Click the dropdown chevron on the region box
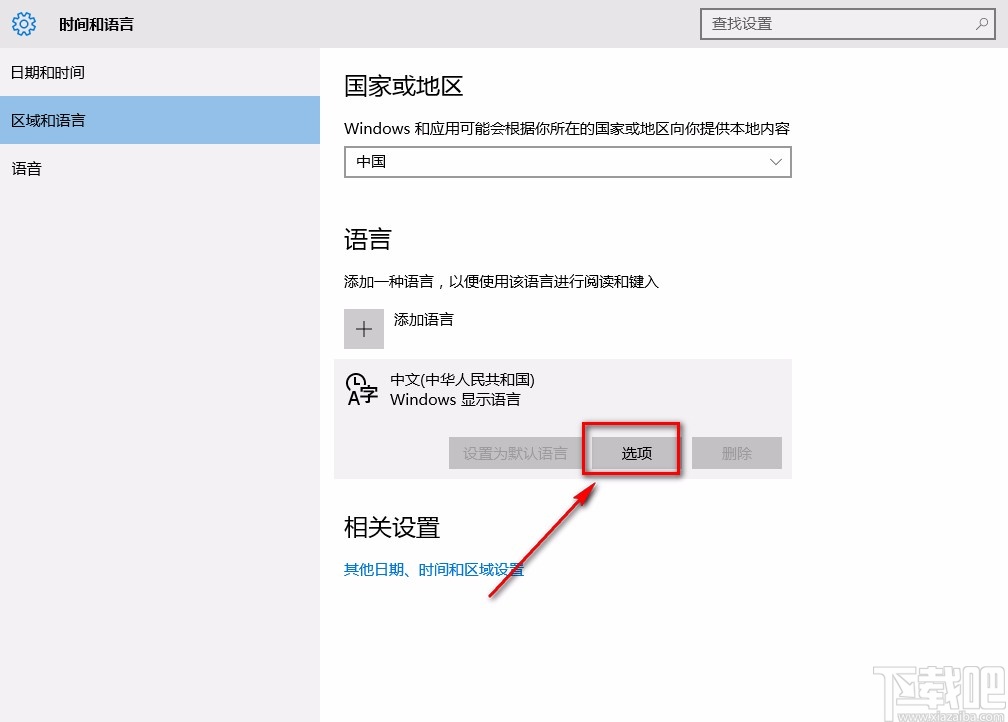This screenshot has height=722, width=1008. (x=776, y=162)
